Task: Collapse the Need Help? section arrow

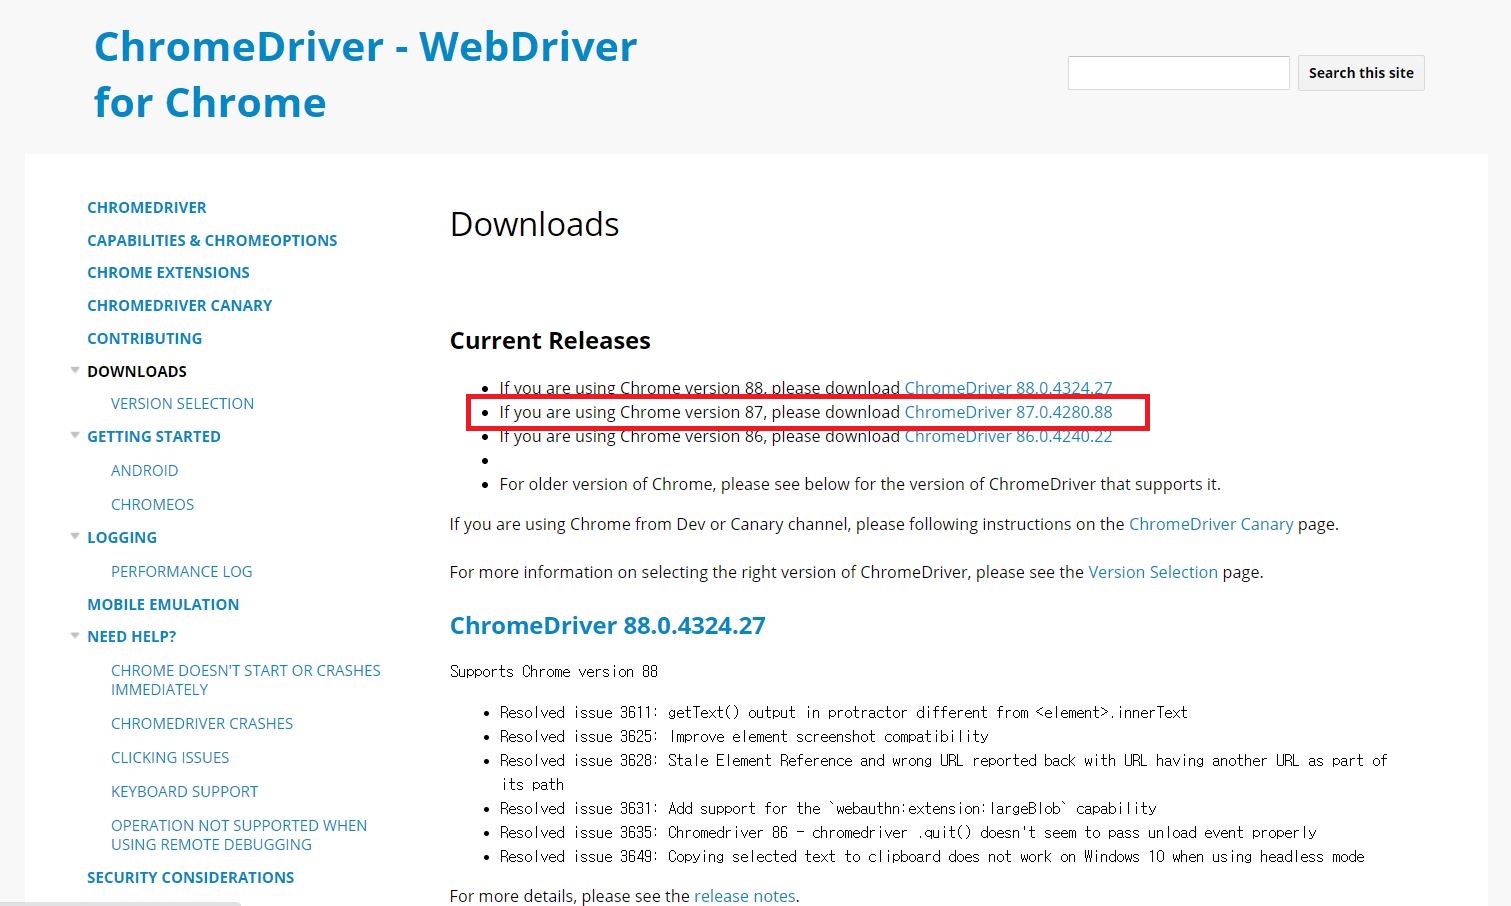Action: (x=75, y=635)
